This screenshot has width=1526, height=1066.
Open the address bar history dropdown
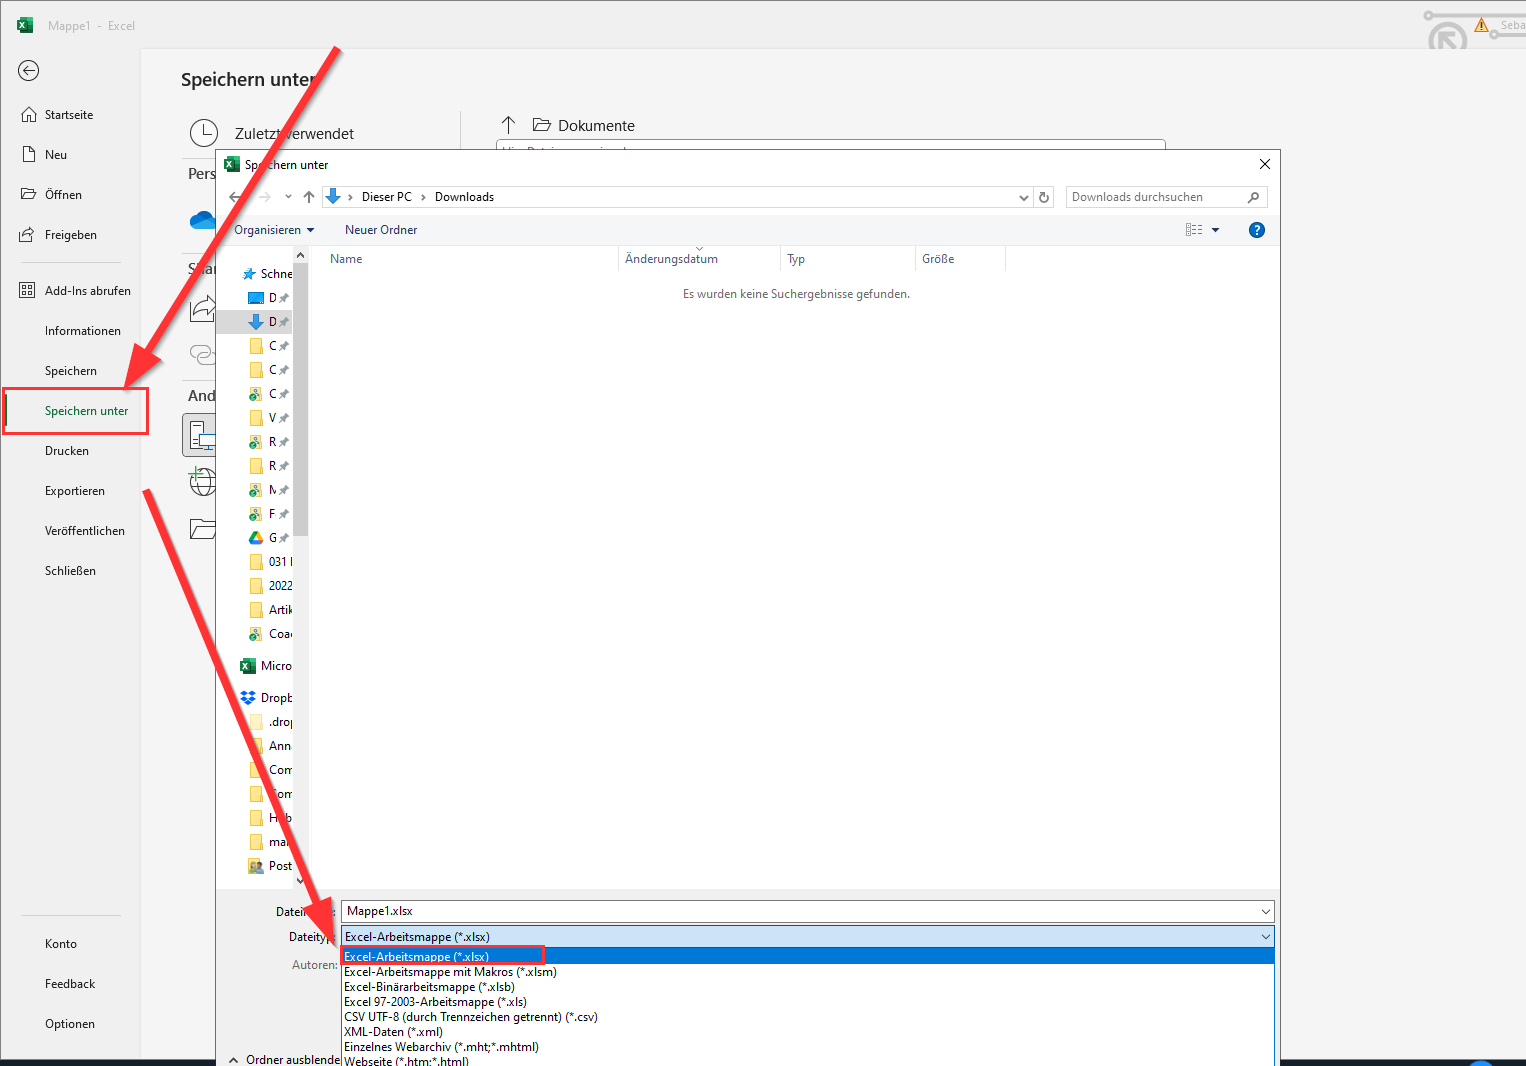tap(1023, 197)
